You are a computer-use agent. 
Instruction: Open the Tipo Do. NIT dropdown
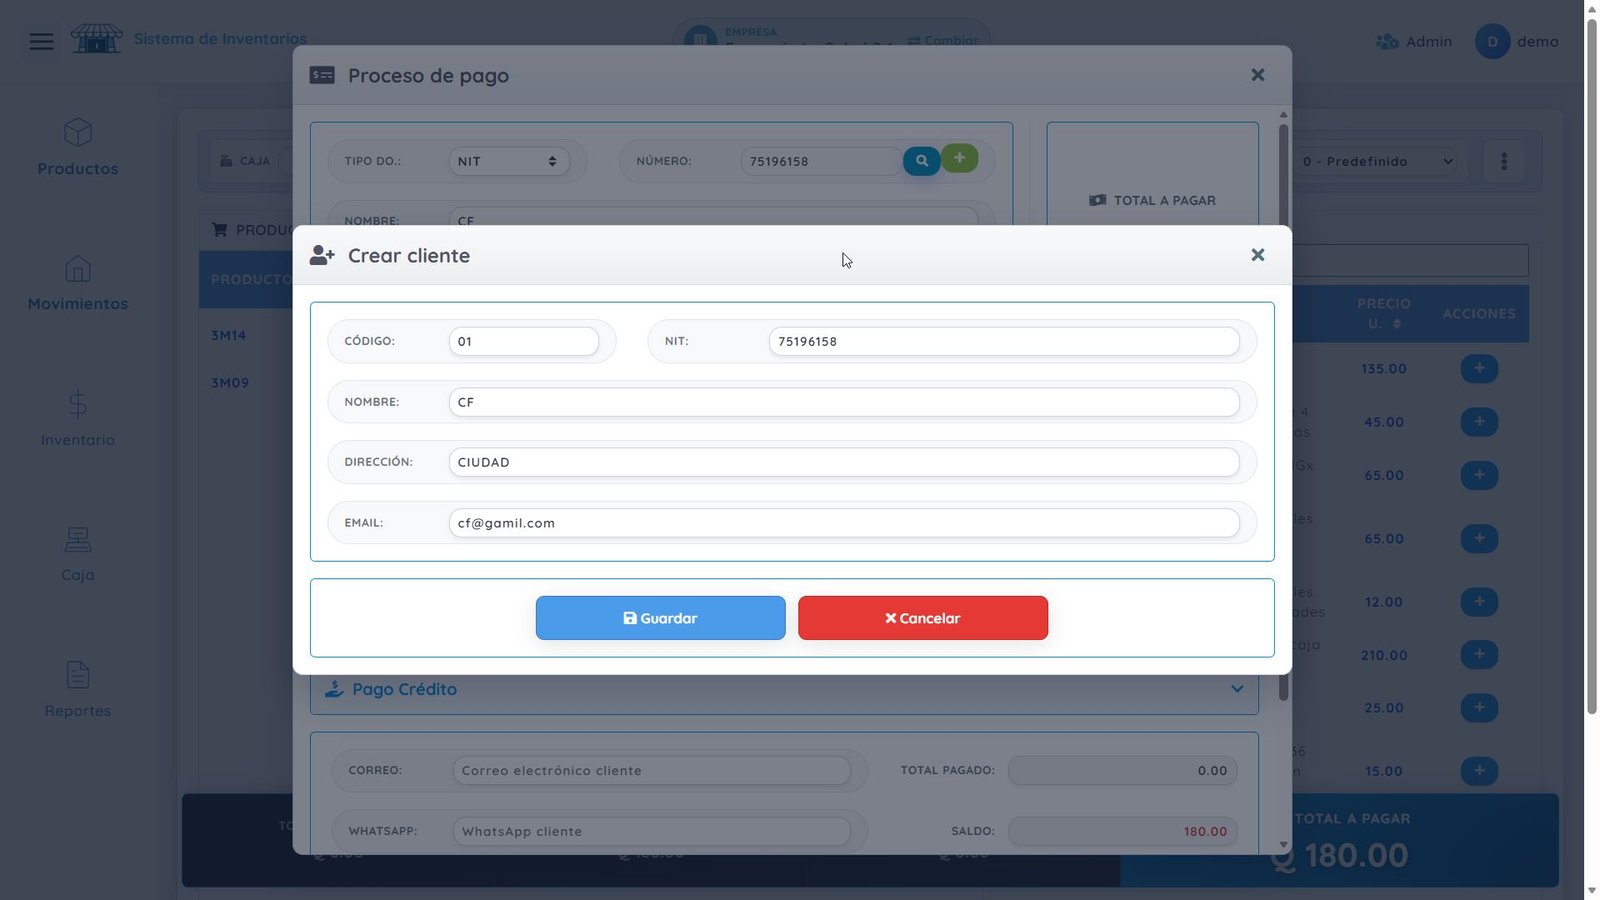[x=509, y=161]
